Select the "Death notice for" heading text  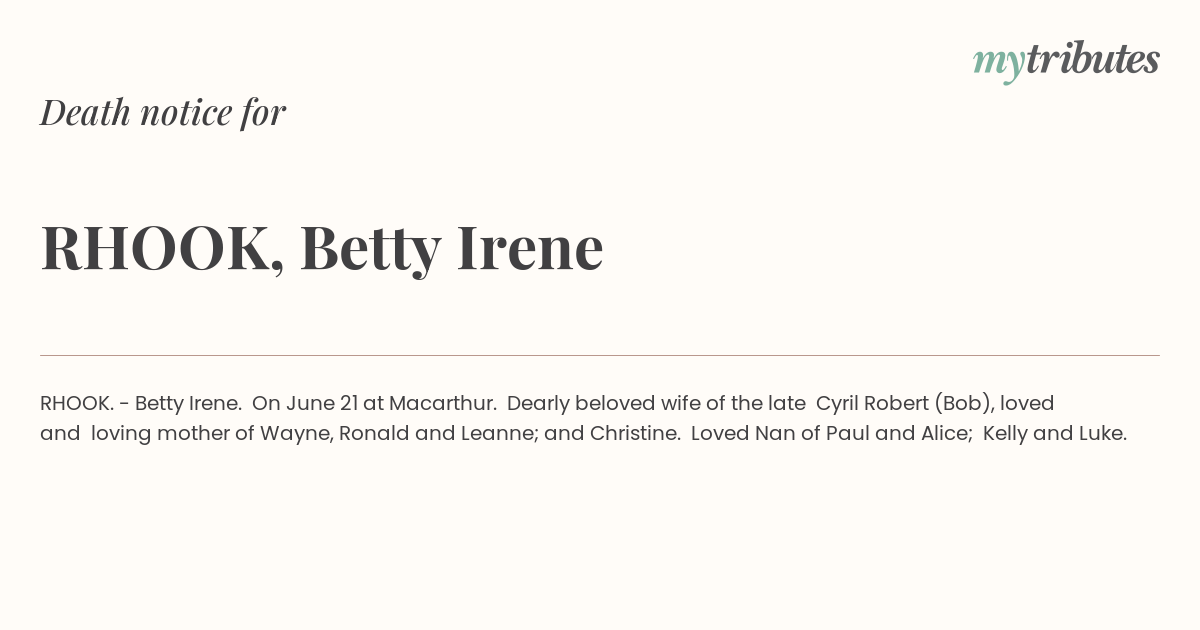coord(163,112)
